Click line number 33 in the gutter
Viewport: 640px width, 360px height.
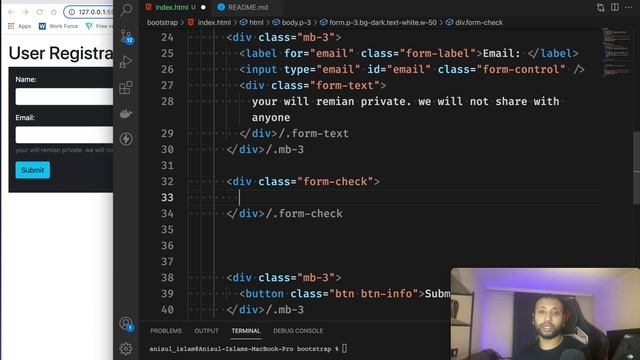pos(167,198)
